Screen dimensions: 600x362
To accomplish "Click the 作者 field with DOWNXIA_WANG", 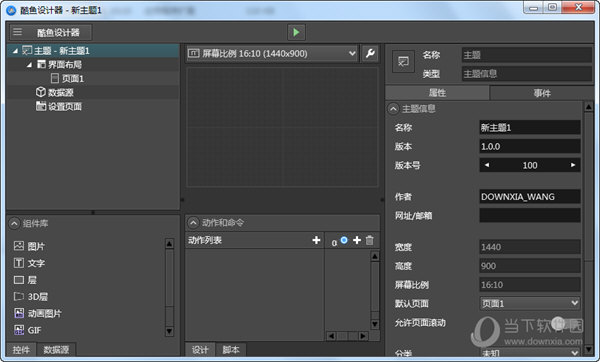I will (x=530, y=197).
